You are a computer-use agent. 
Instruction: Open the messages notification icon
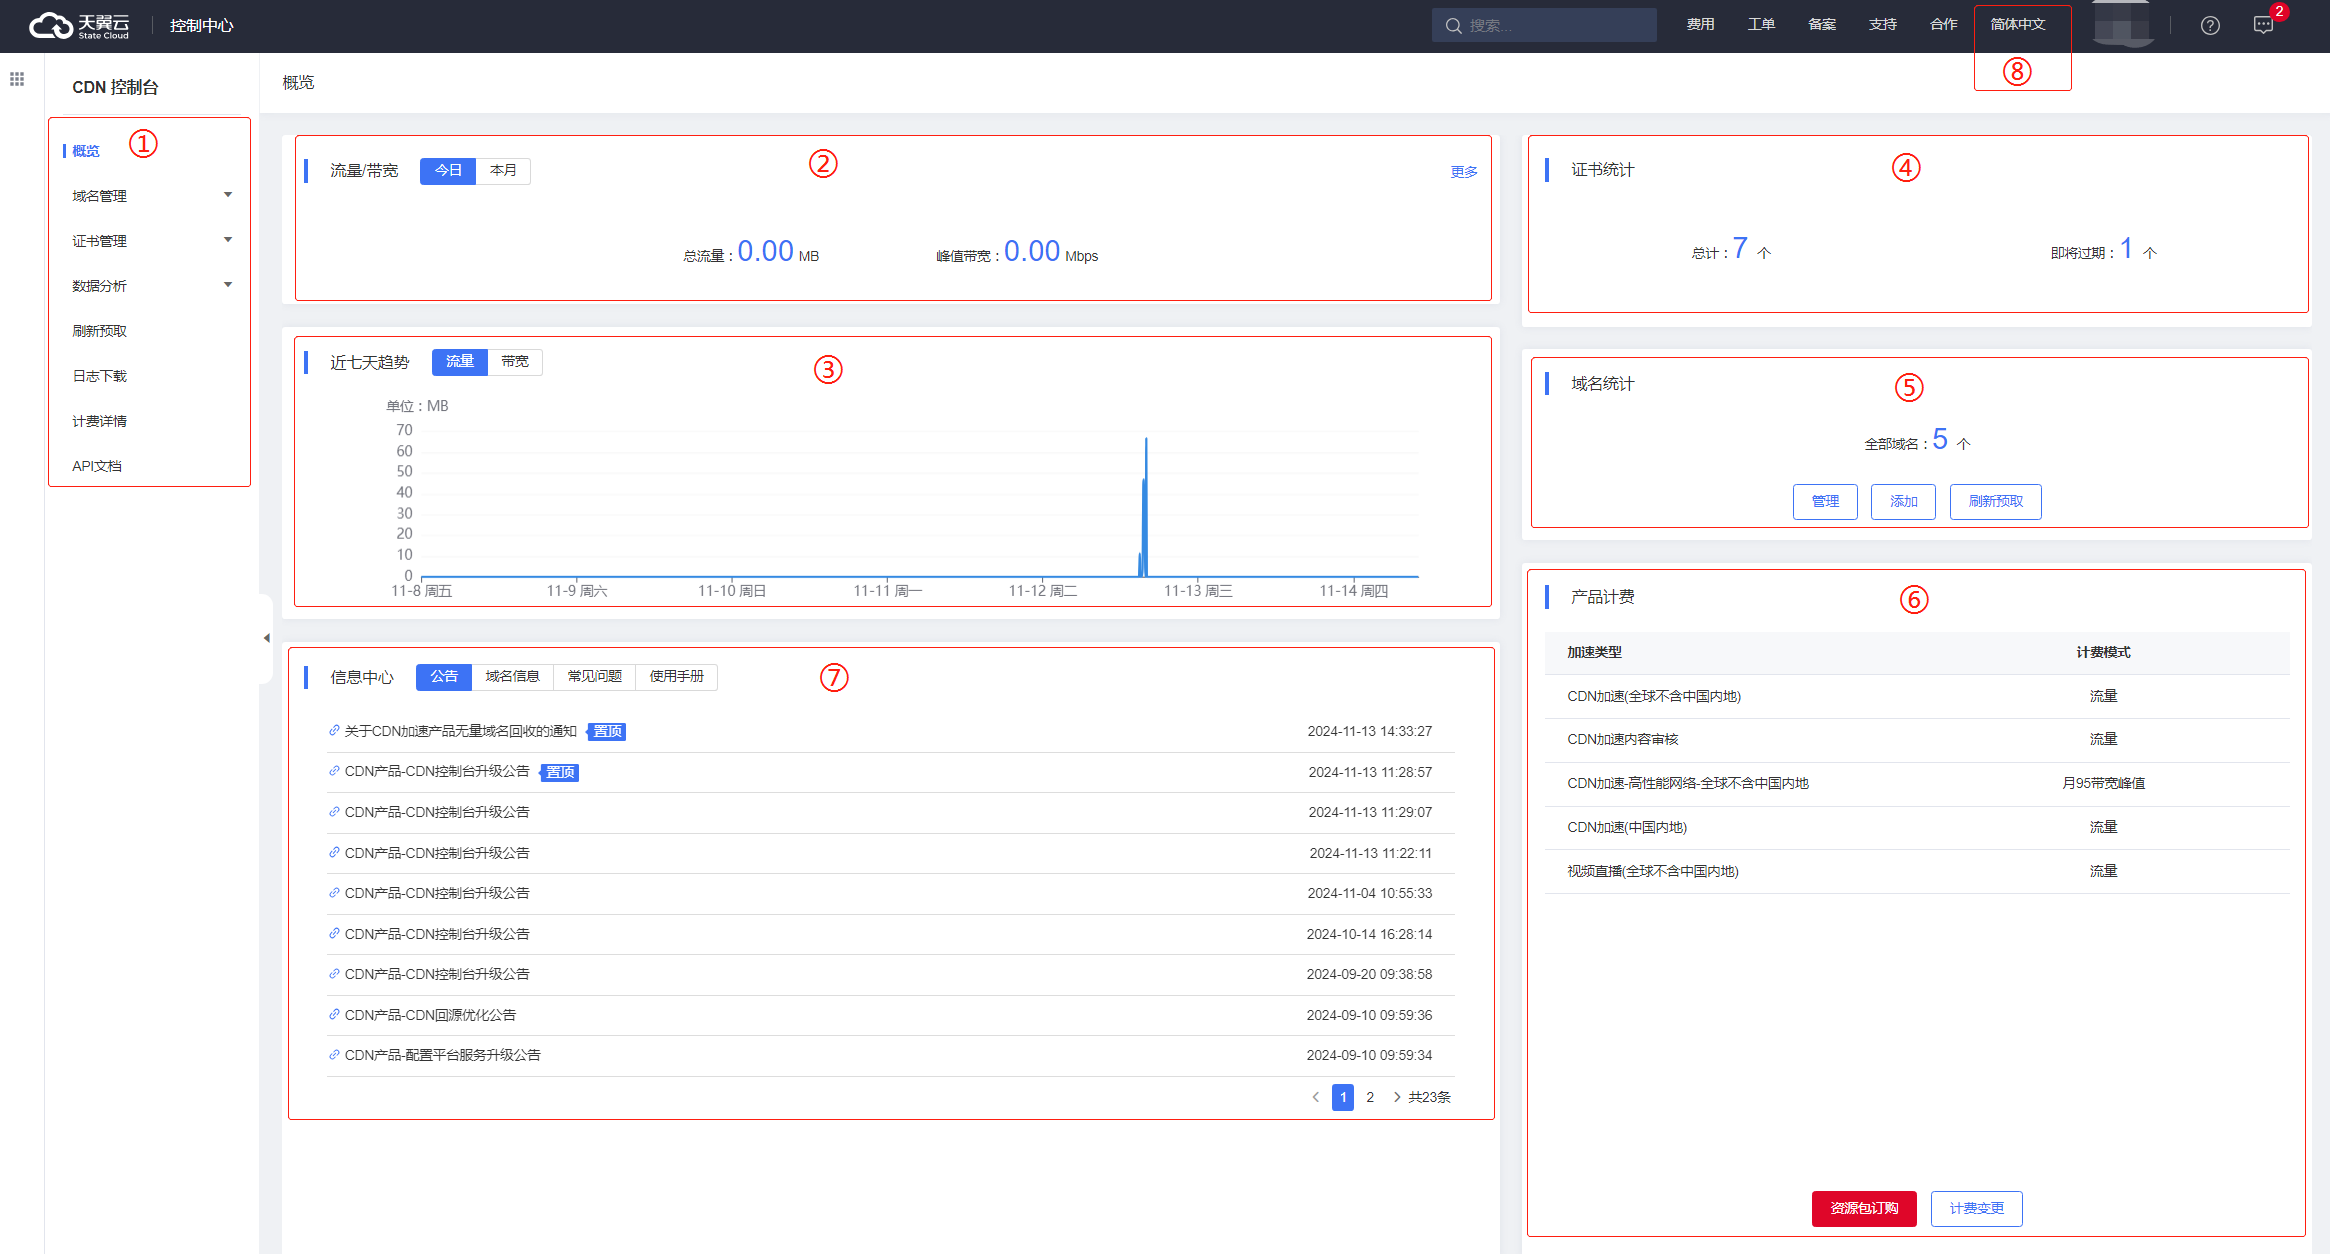click(2263, 26)
